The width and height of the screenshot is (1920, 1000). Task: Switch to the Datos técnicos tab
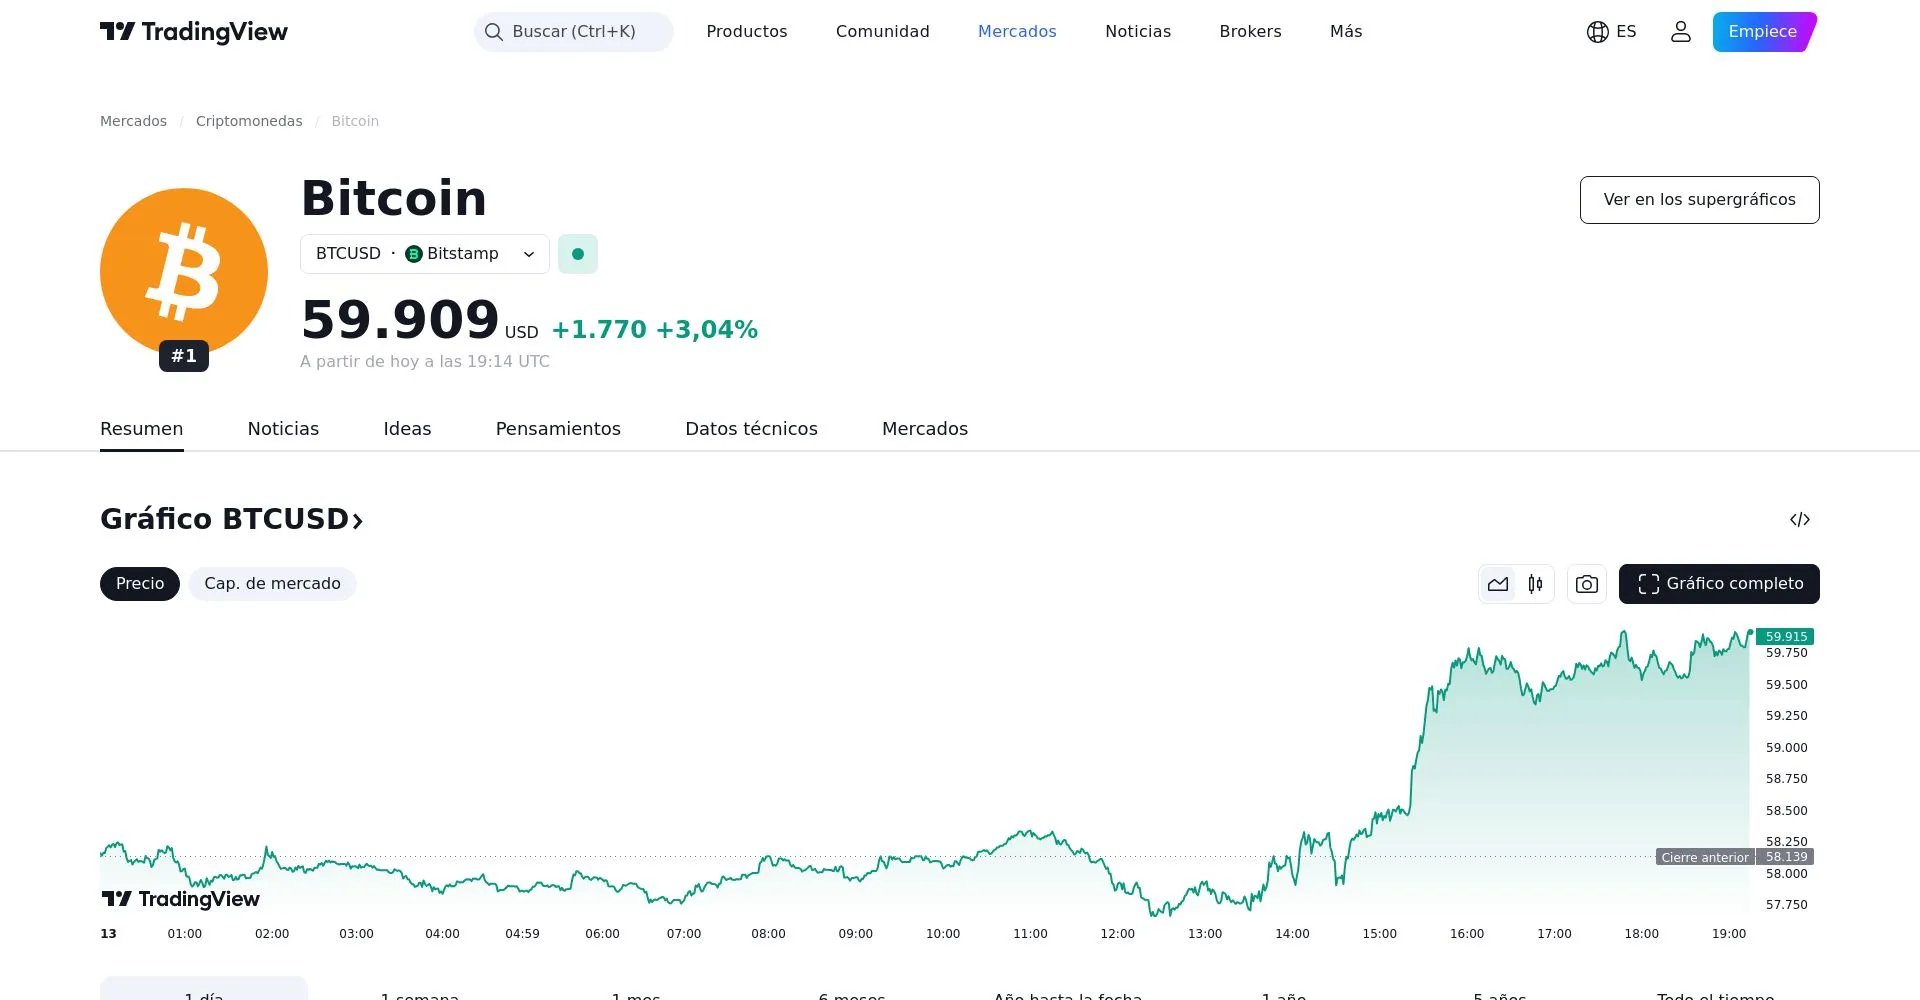click(751, 429)
